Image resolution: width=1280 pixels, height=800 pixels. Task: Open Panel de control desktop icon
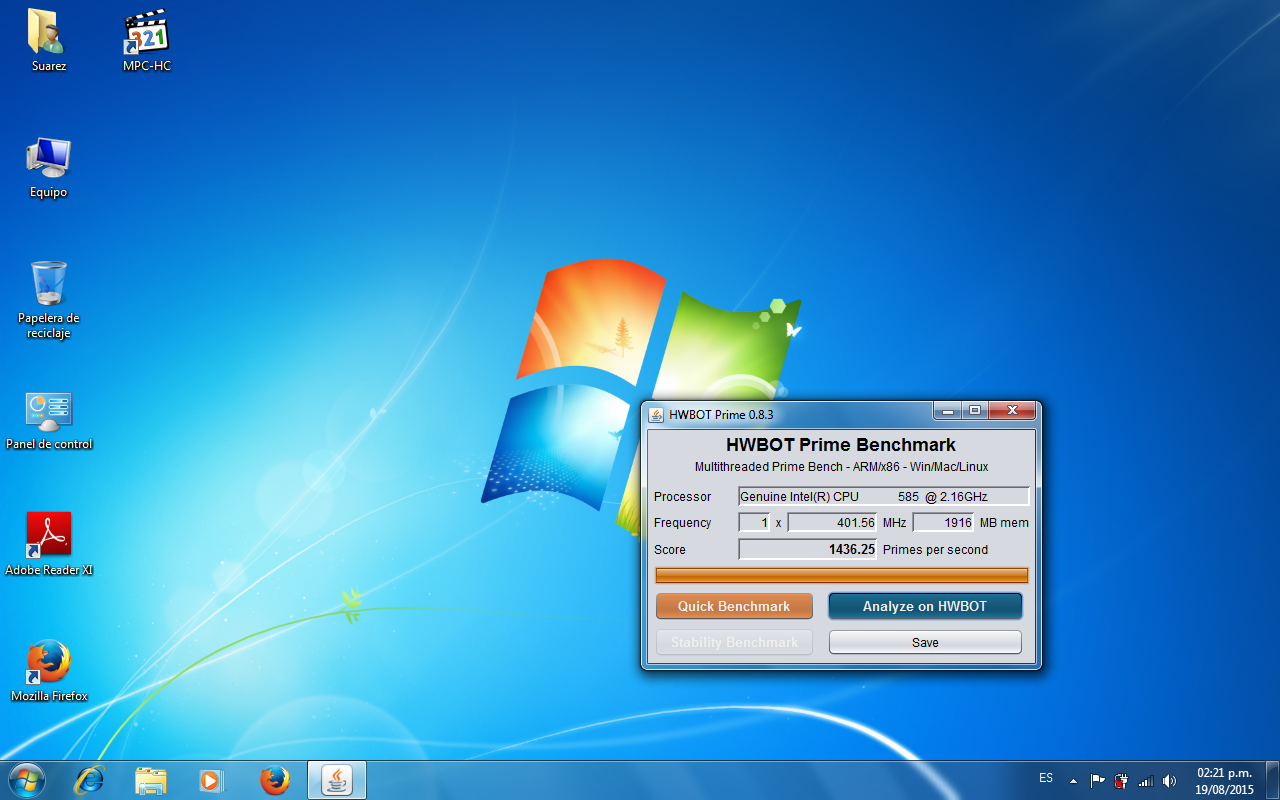pyautogui.click(x=48, y=418)
